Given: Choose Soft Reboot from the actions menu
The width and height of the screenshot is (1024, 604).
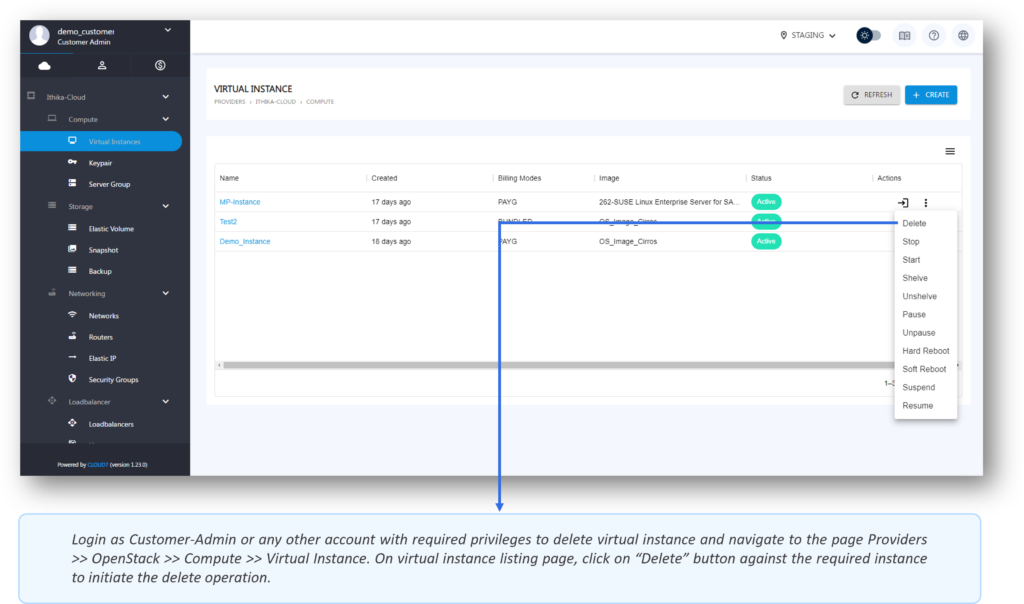Looking at the screenshot, I should coord(924,370).
